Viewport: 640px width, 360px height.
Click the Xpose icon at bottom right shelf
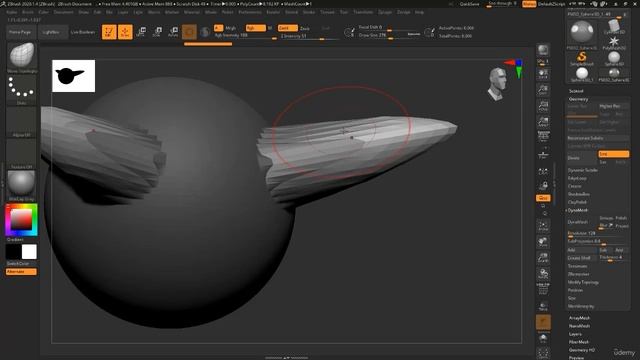point(543,353)
